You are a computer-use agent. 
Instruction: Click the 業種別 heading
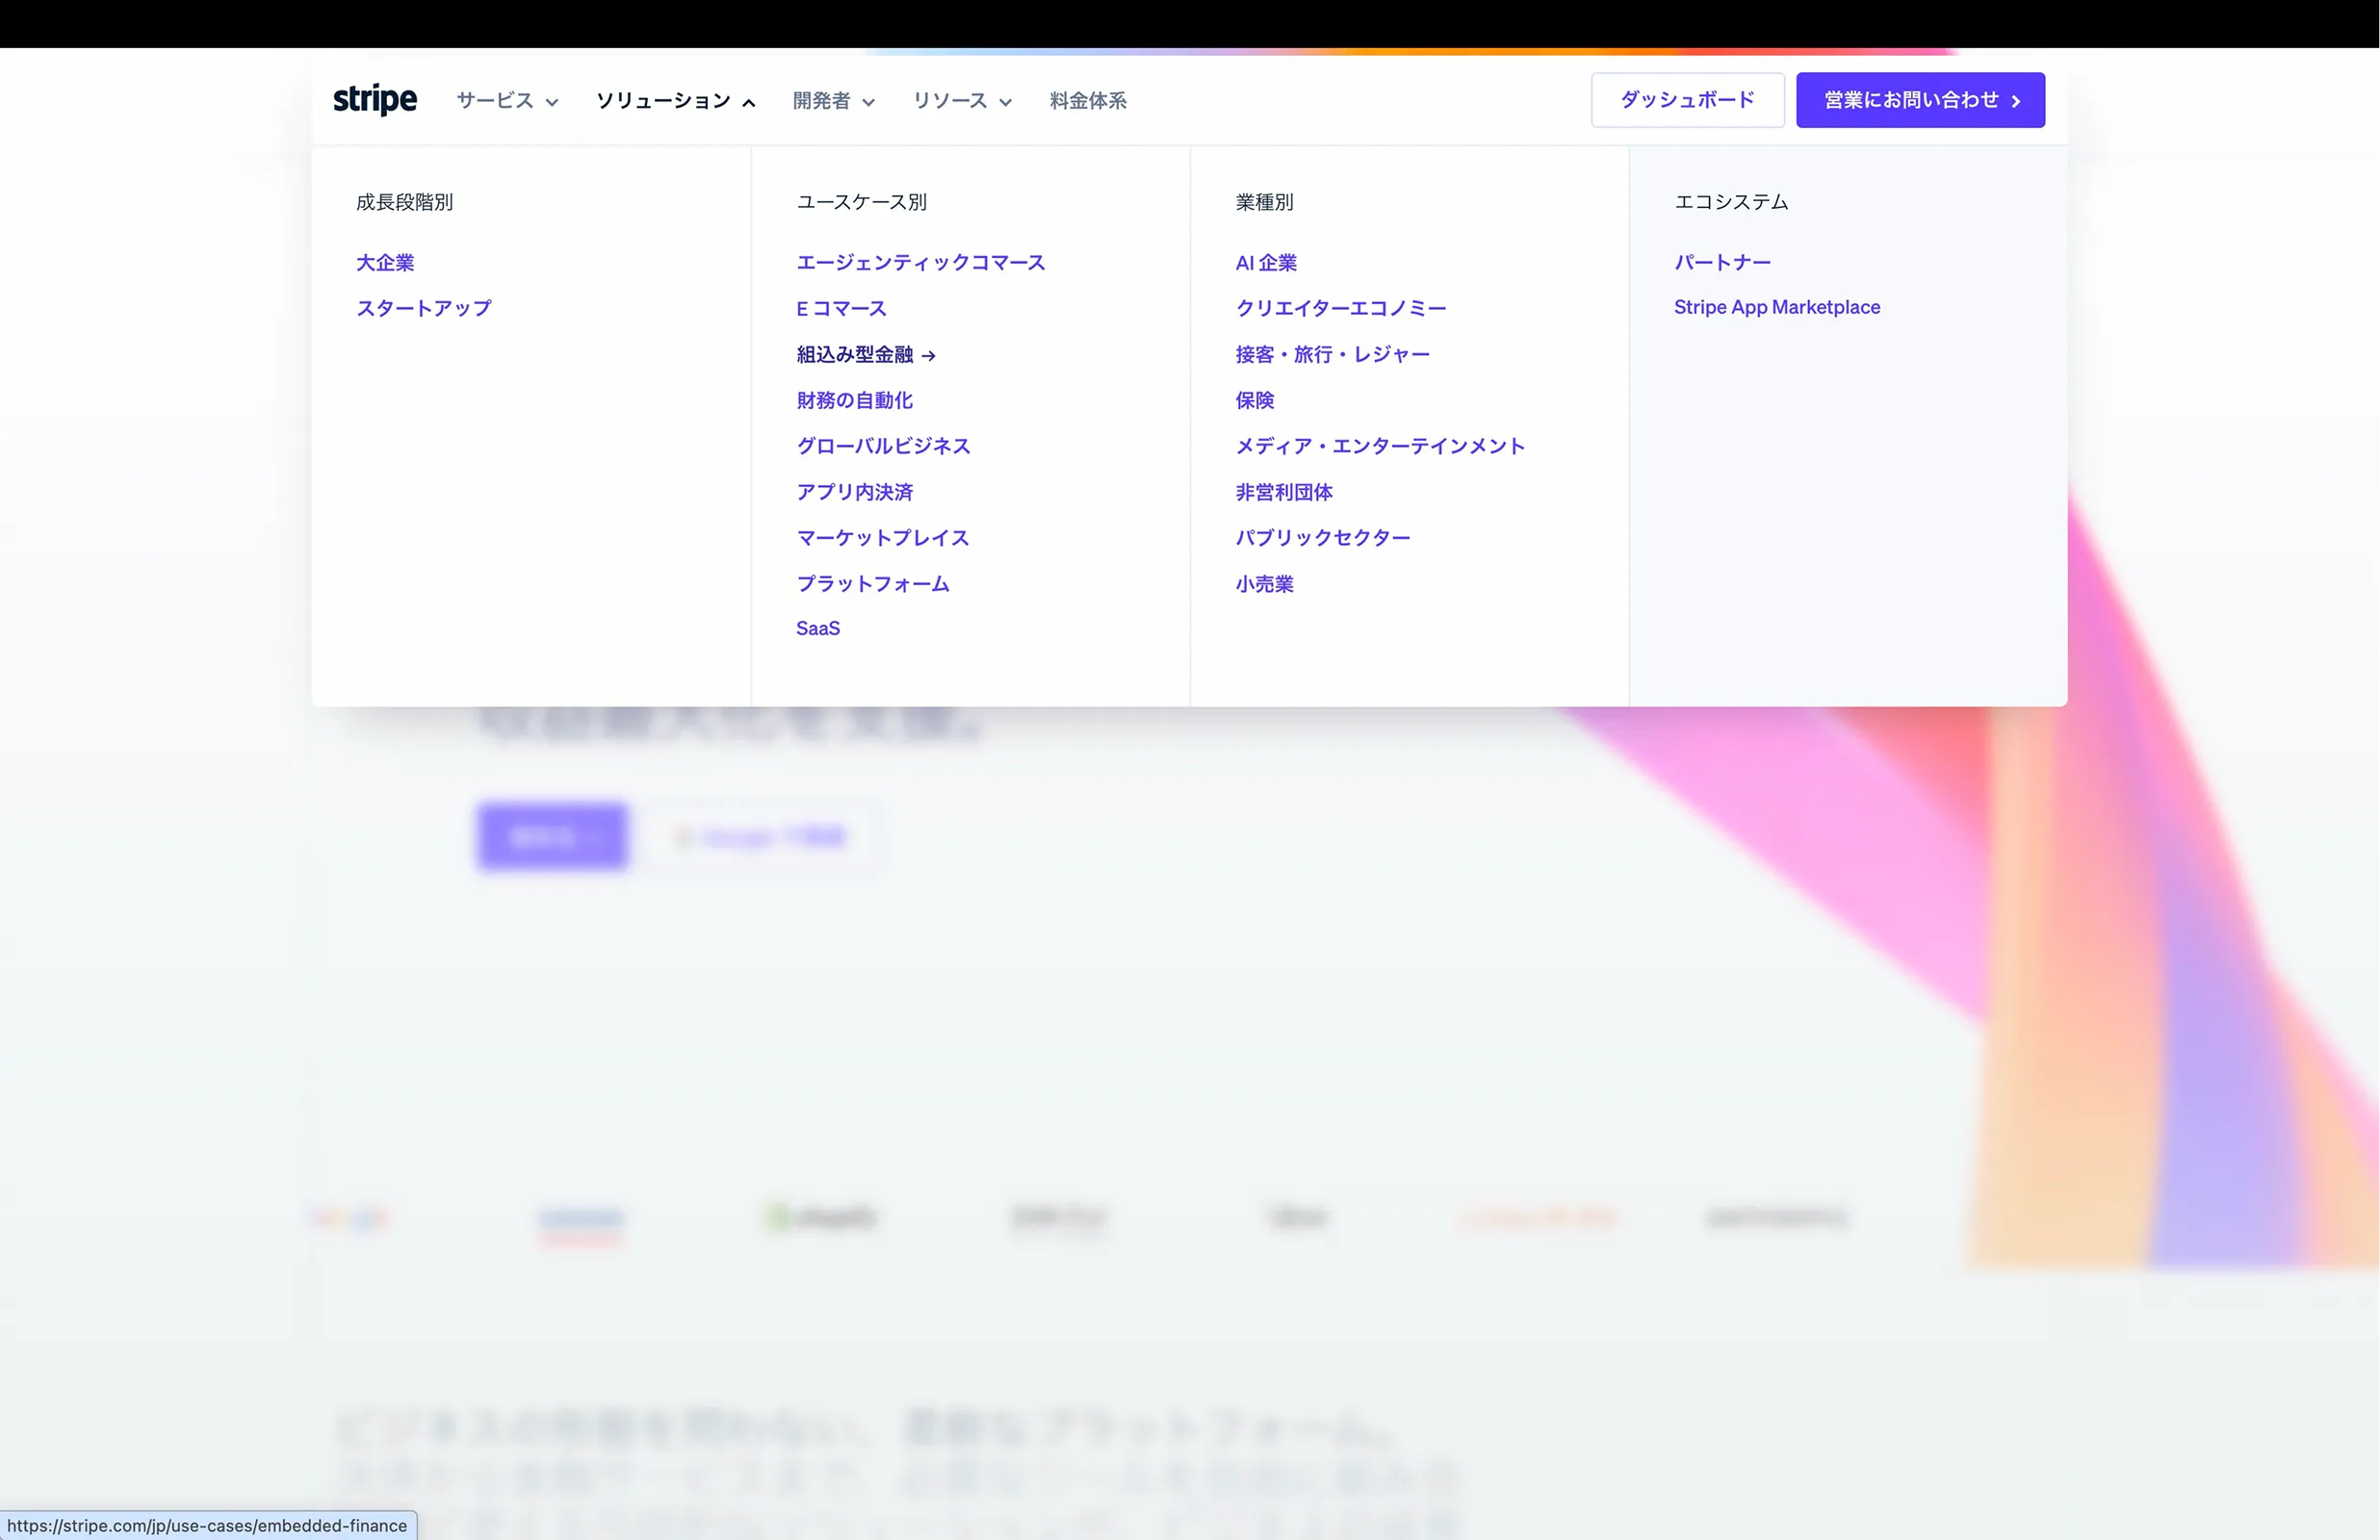point(1264,202)
